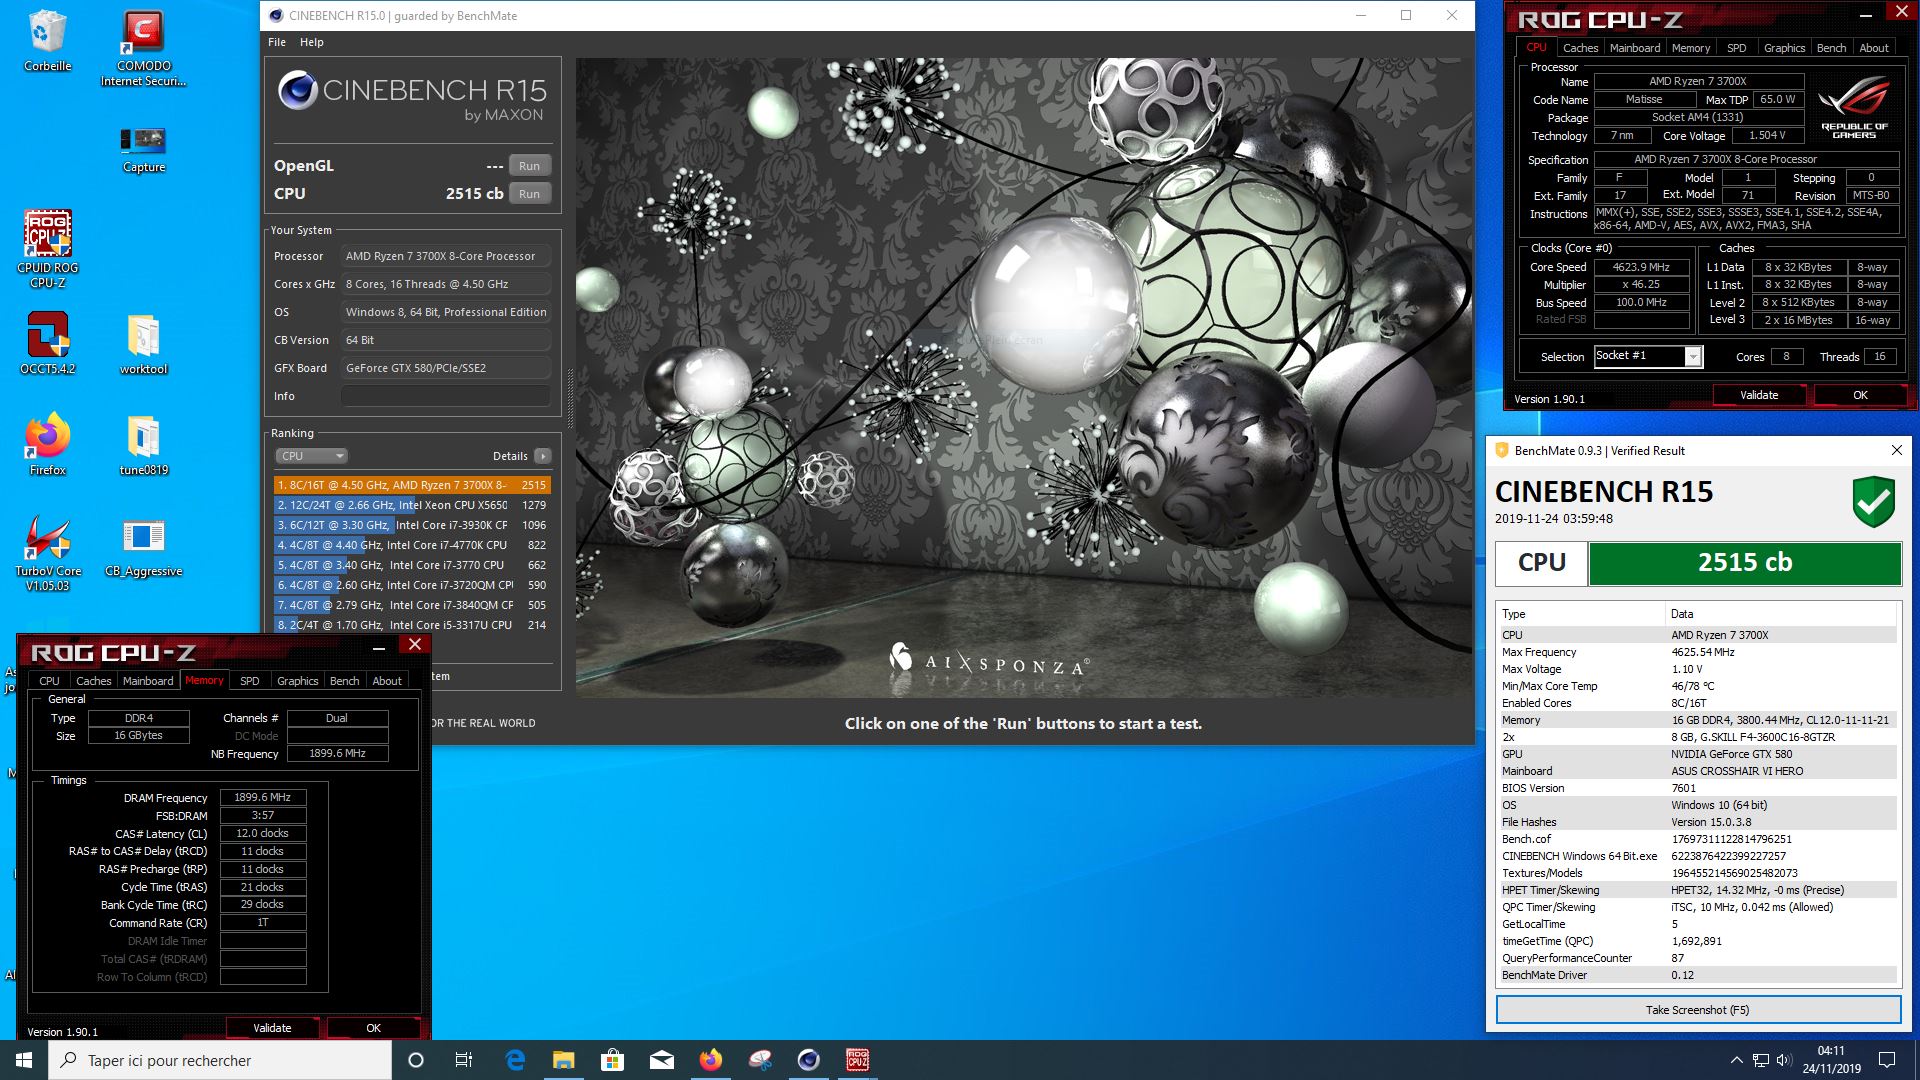The height and width of the screenshot is (1080, 1920).
Task: Open Graphics tab in bottom-left CPU-Z
Action: coord(297,681)
